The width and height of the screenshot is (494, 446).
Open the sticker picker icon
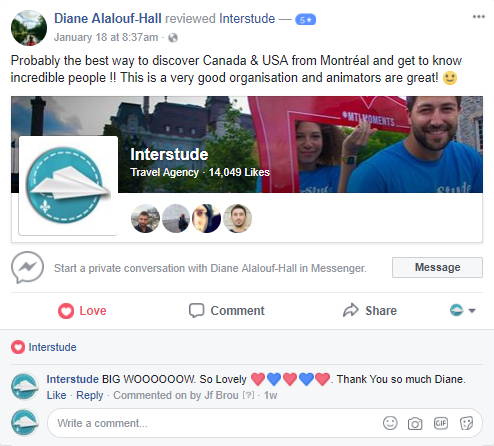pos(466,424)
